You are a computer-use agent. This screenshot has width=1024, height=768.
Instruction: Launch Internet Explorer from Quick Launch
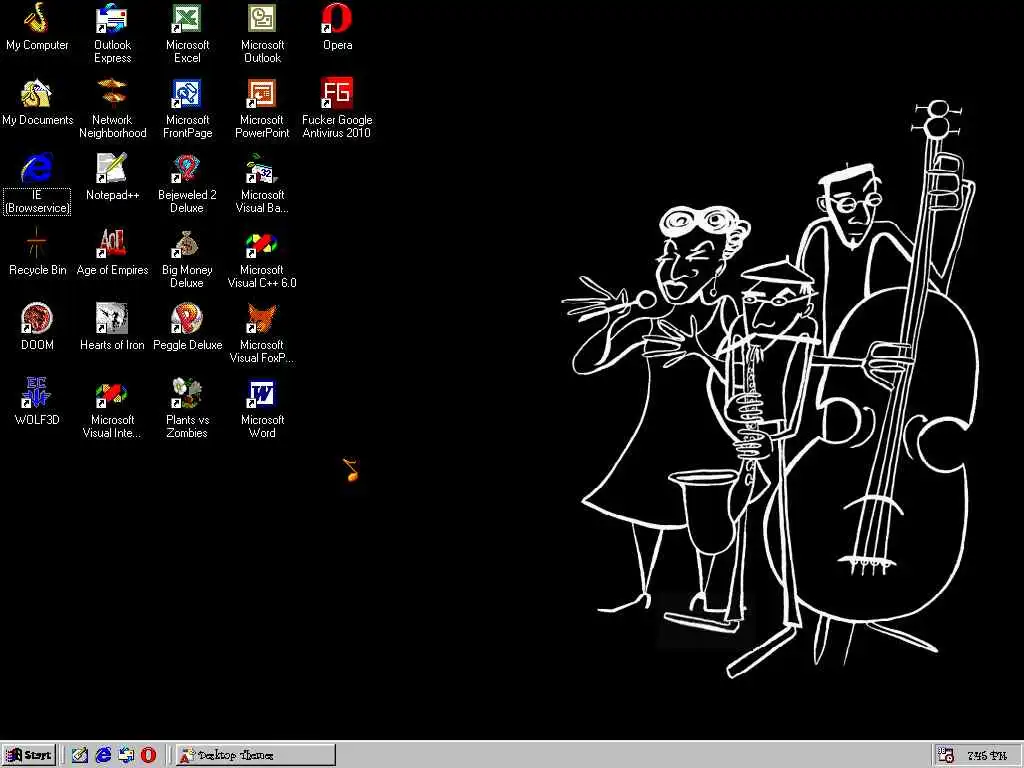[103, 755]
